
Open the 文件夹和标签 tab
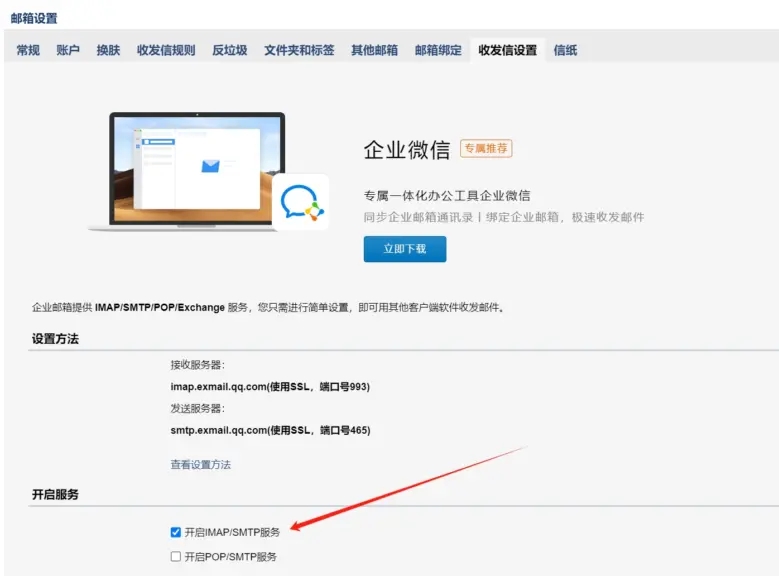299,50
